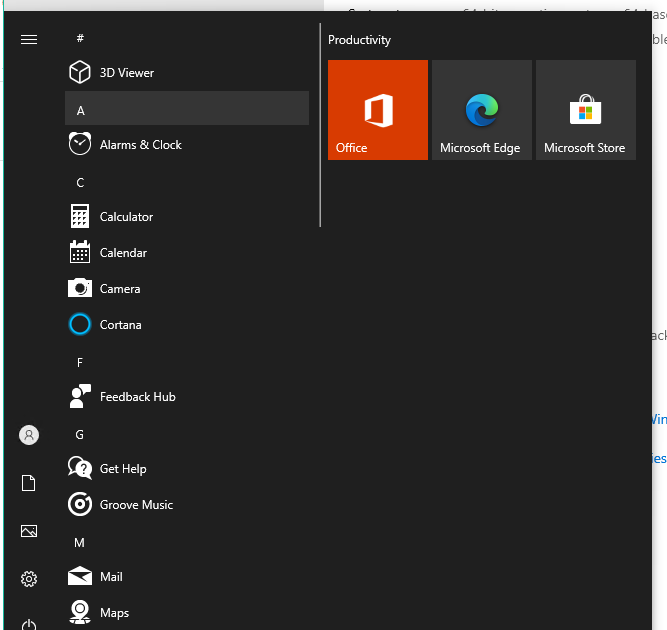
Task: Click the Calculator text entry
Action: 126,217
